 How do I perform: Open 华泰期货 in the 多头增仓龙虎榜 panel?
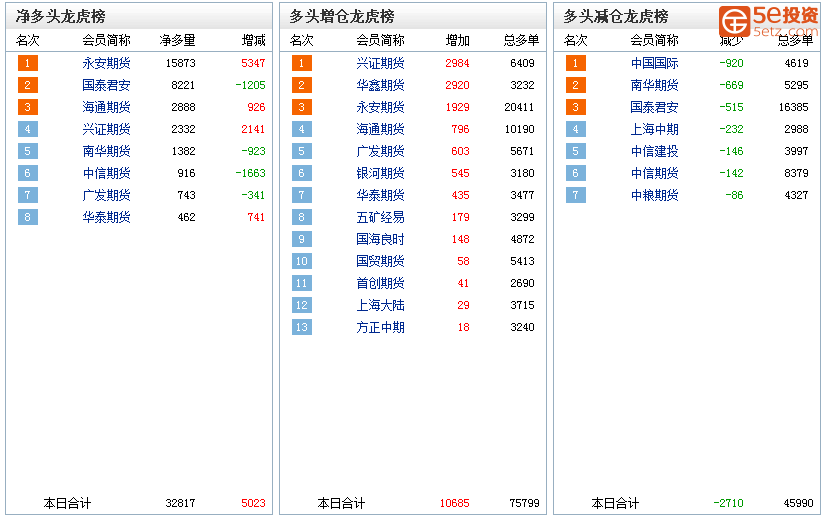point(380,195)
